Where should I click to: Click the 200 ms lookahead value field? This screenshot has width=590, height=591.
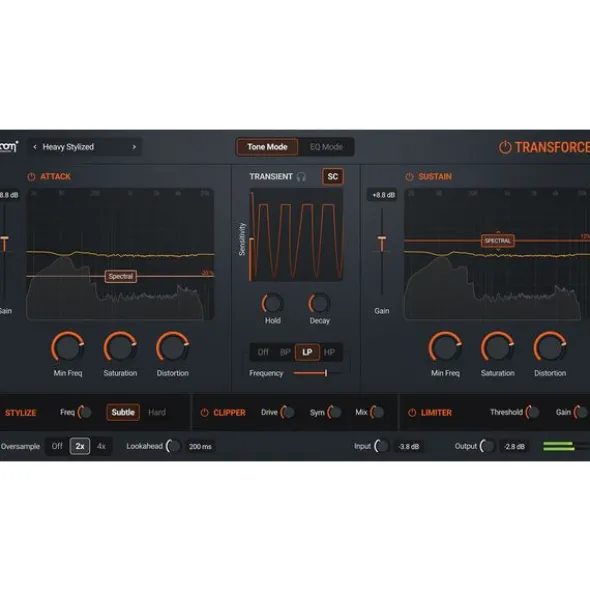[x=200, y=447]
